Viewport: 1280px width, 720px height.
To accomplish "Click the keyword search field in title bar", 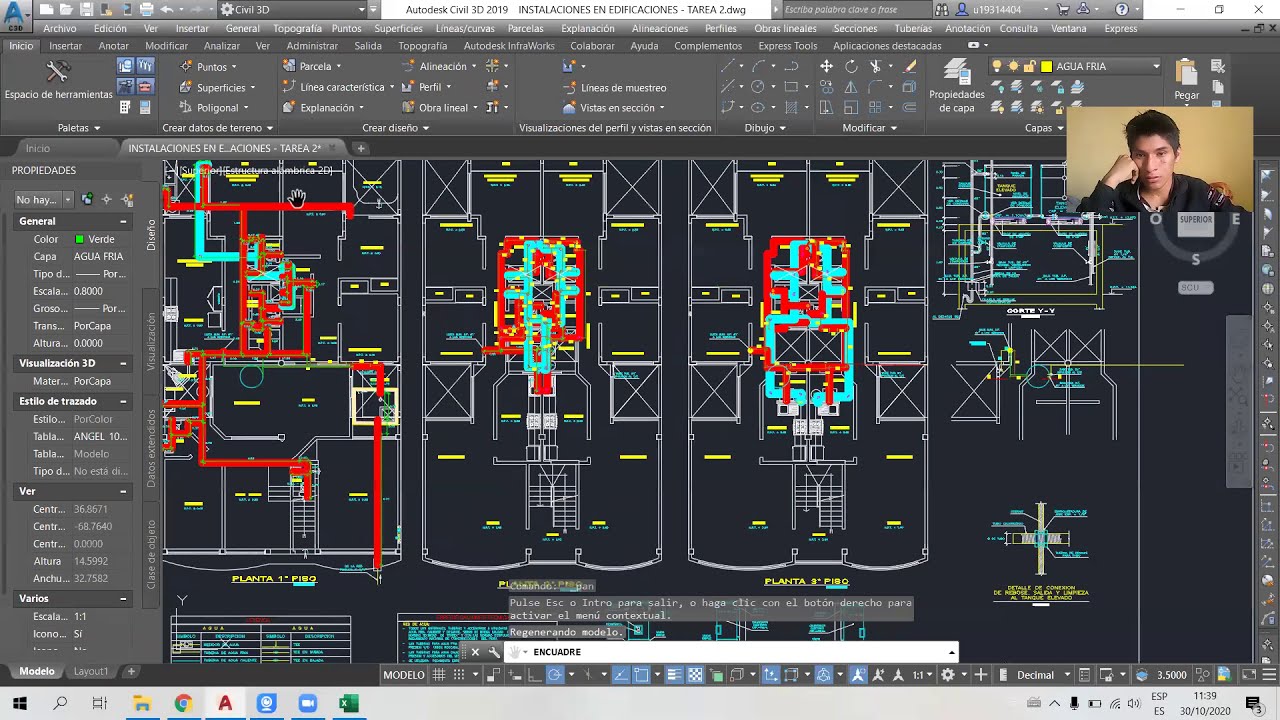I will click(853, 9).
